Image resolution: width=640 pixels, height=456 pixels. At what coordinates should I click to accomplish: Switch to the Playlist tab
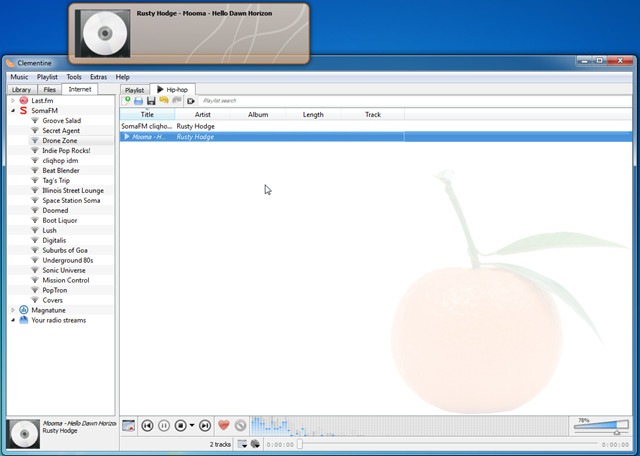click(x=135, y=90)
